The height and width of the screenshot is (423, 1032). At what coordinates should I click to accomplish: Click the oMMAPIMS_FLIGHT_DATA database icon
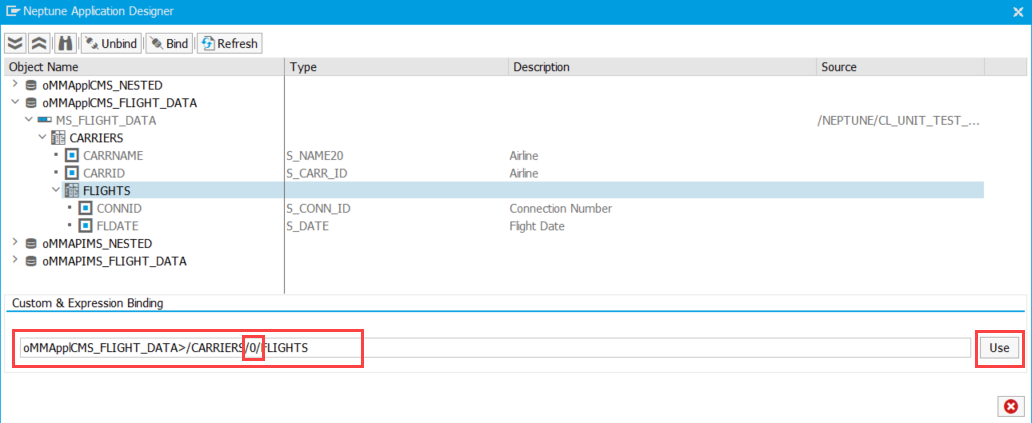pos(30,261)
